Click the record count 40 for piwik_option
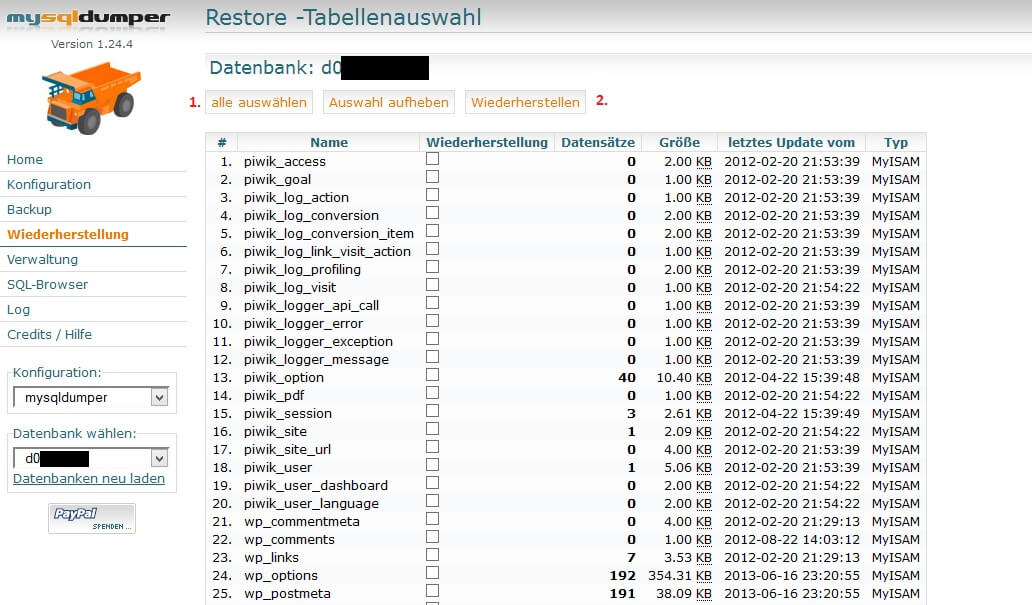 click(x=627, y=377)
